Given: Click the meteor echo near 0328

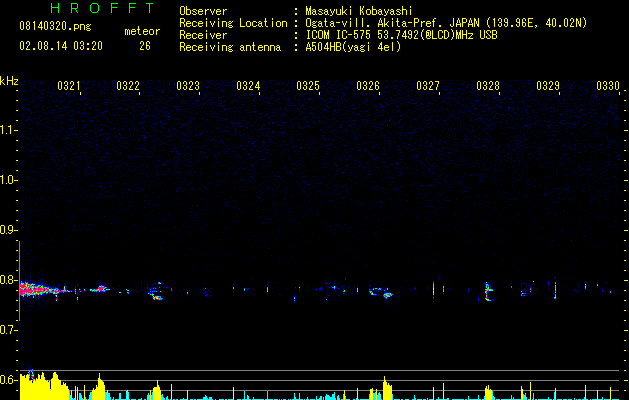Looking at the screenshot, I should click(x=489, y=292).
